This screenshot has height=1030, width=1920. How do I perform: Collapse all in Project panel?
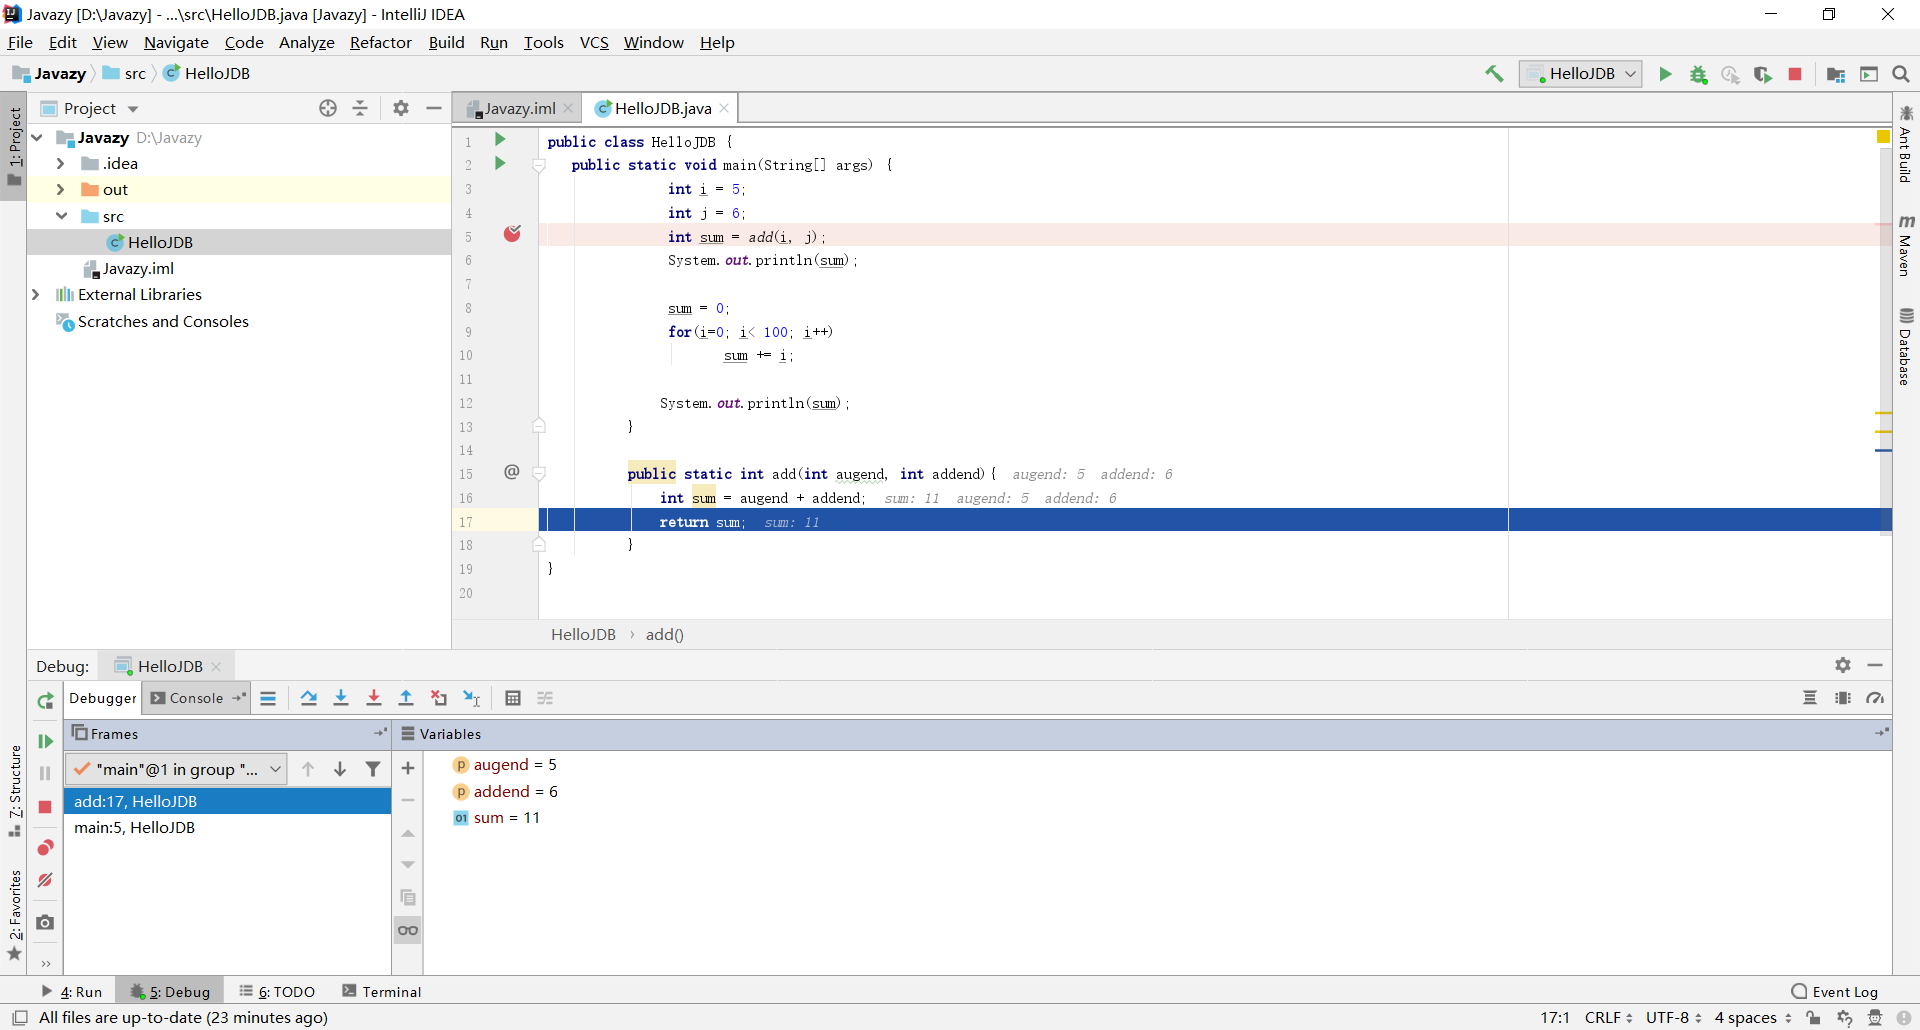pyautogui.click(x=360, y=108)
